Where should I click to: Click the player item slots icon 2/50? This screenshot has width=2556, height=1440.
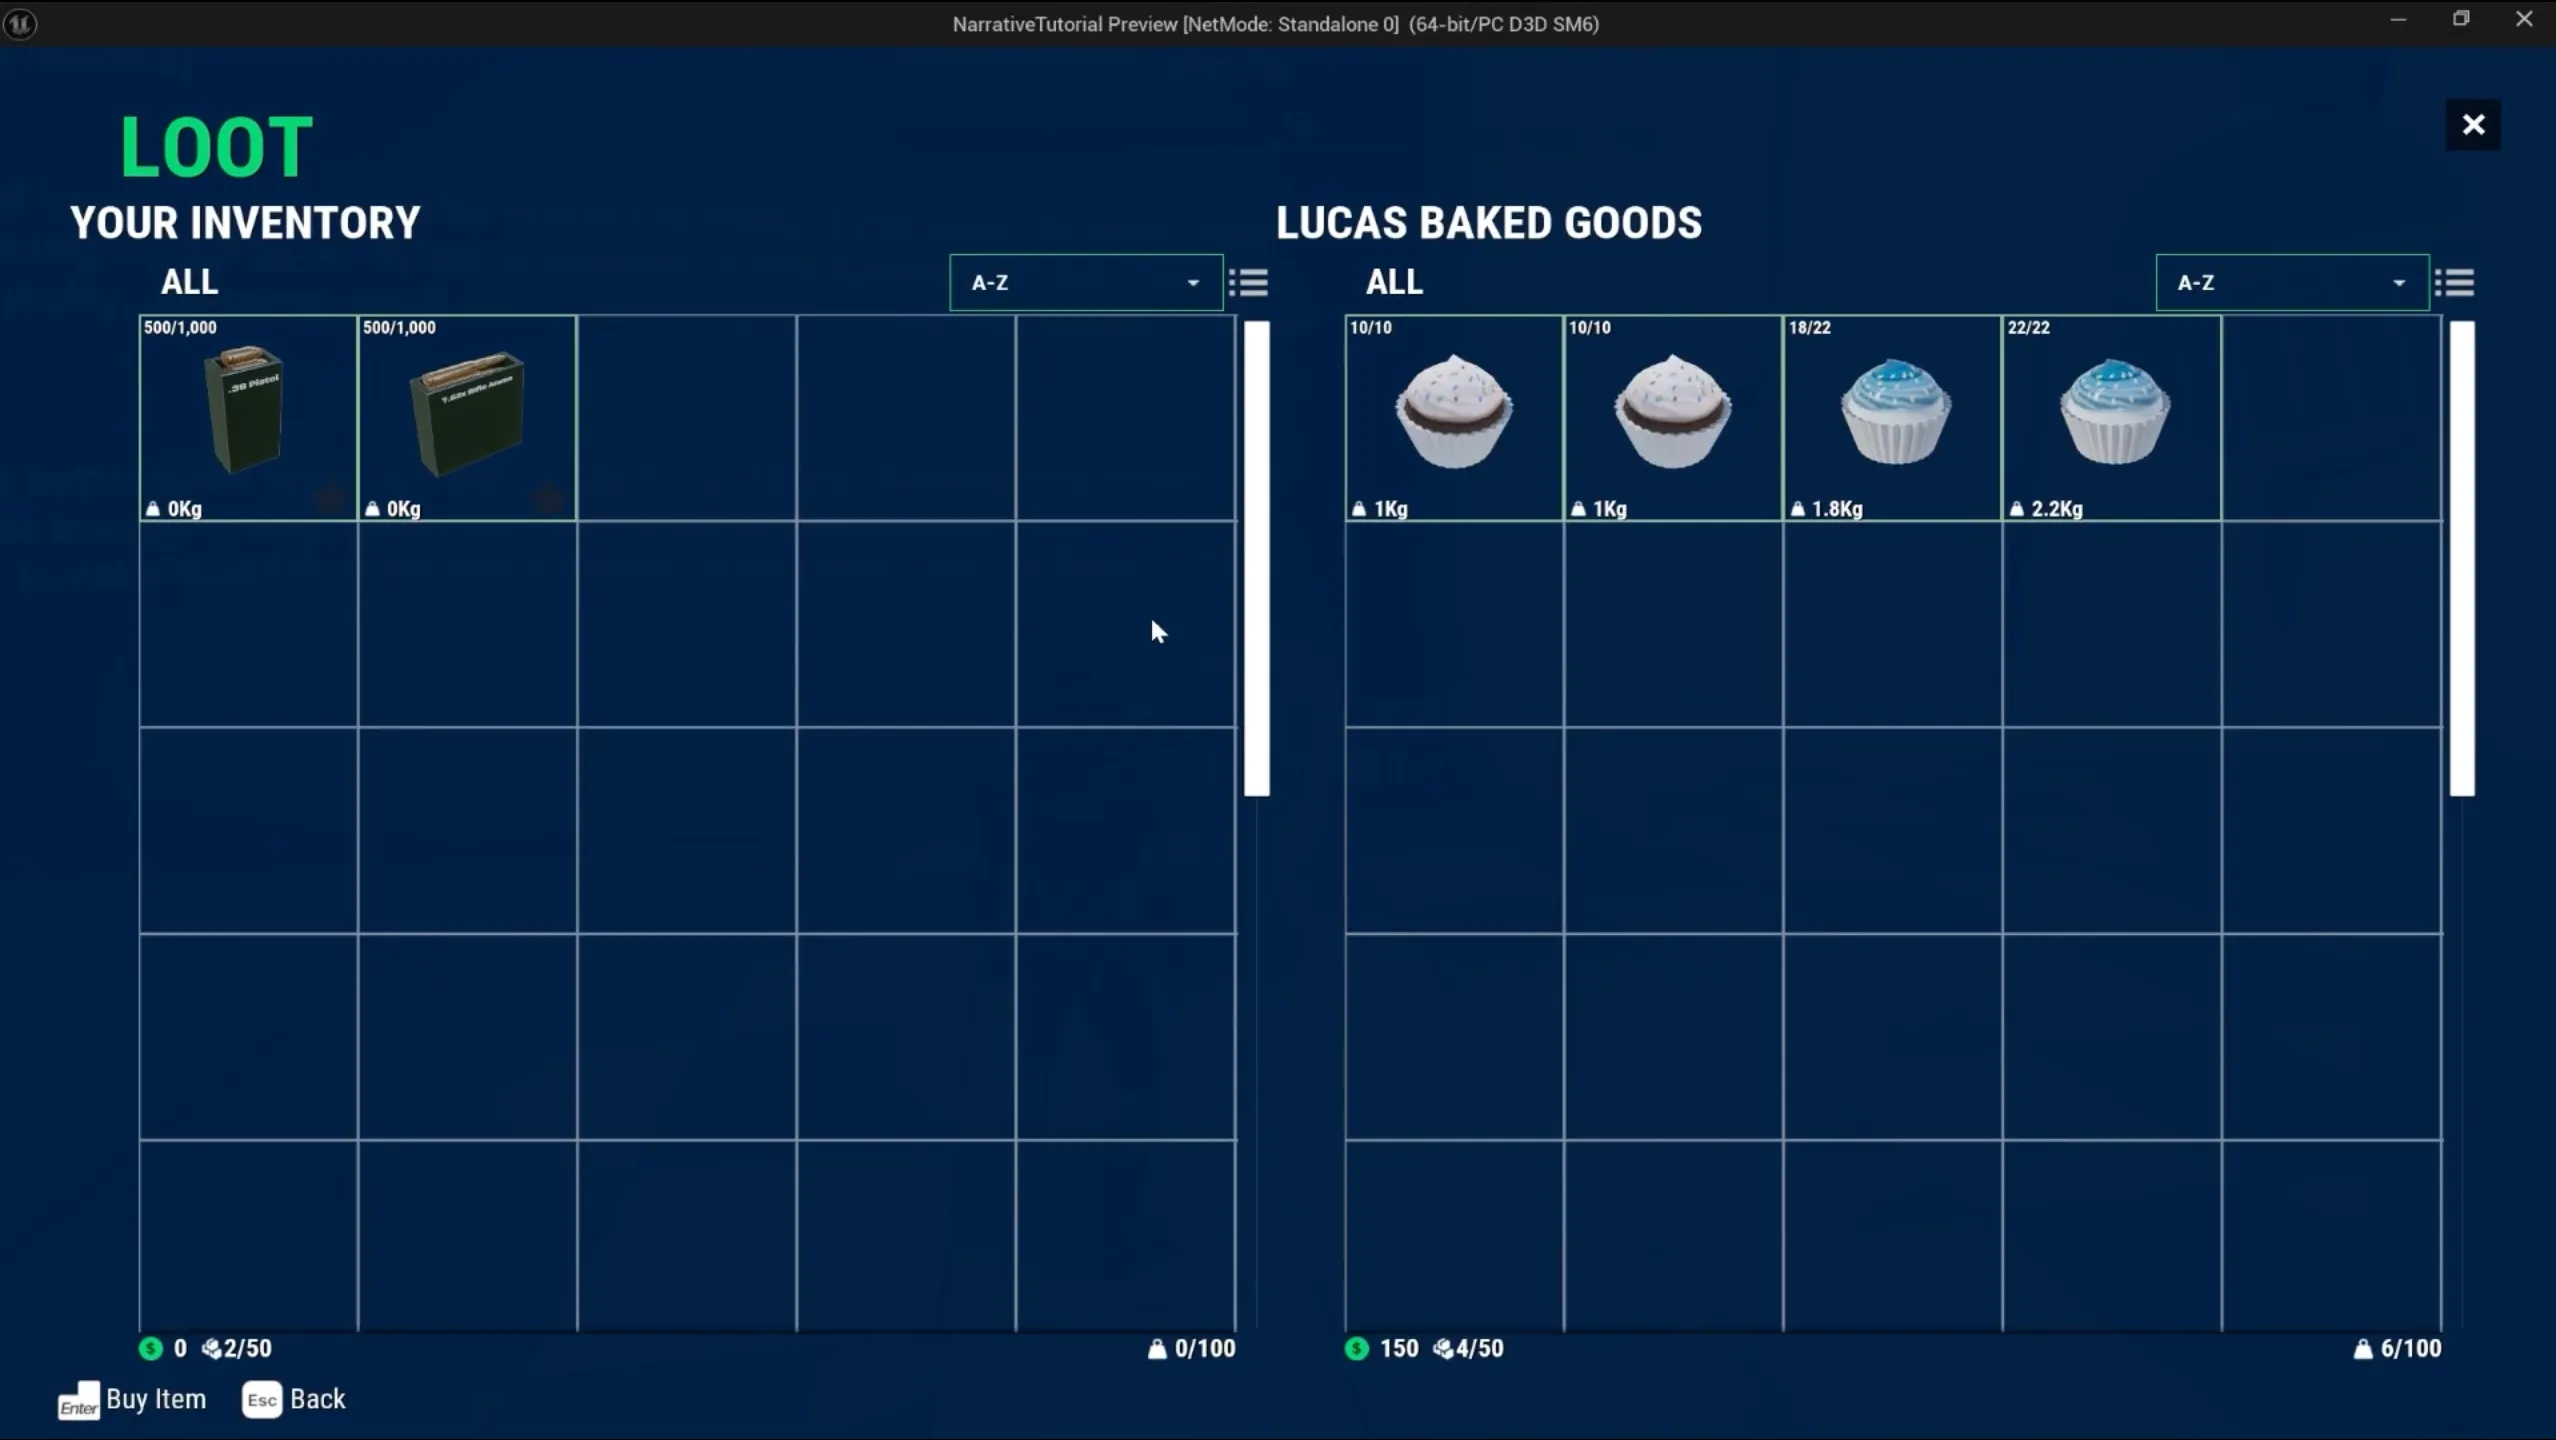211,1349
